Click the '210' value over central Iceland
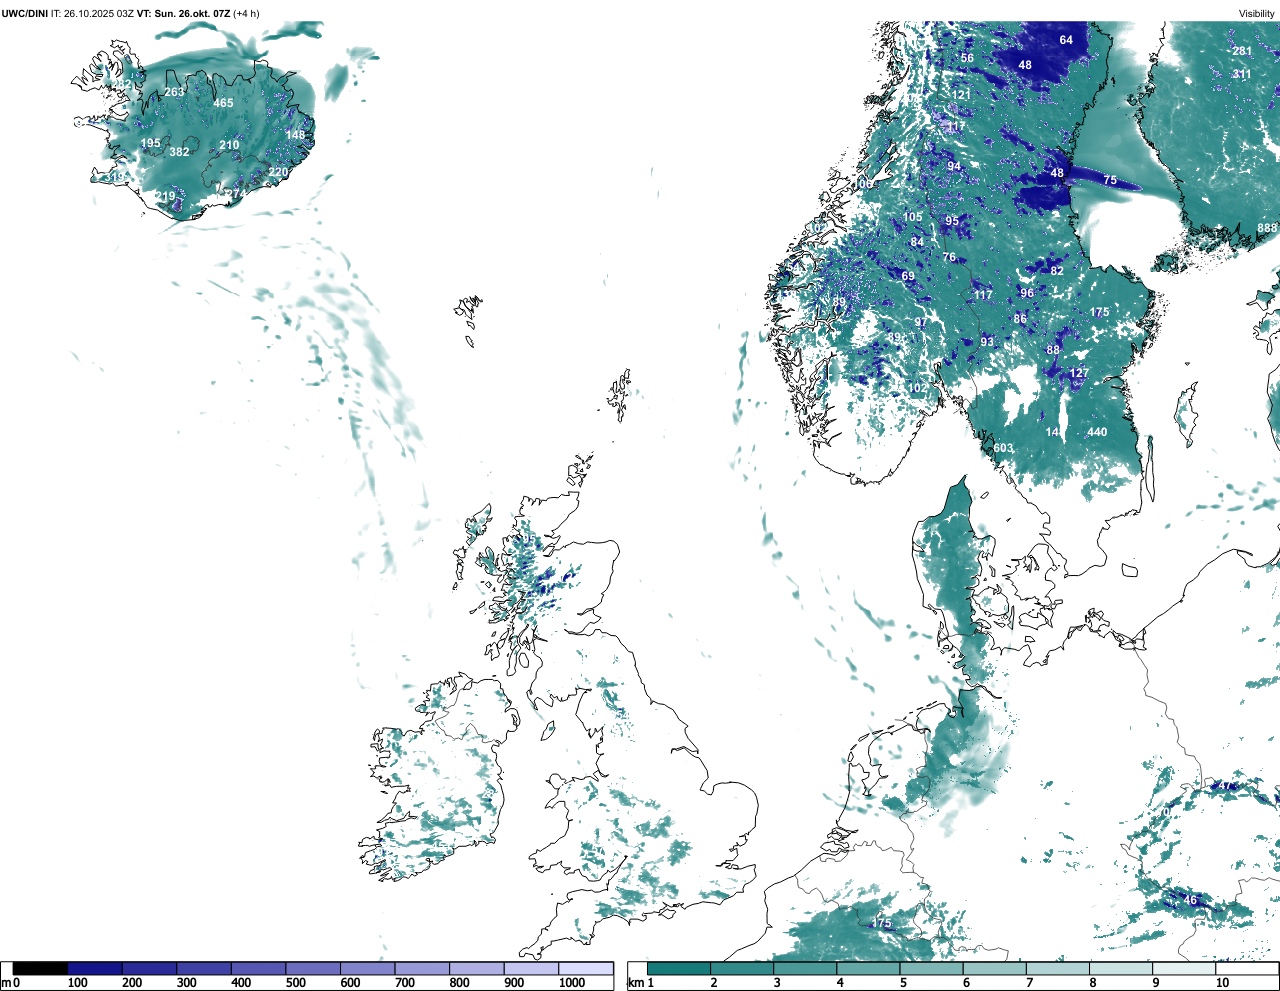This screenshot has width=1280, height=991. tap(229, 145)
